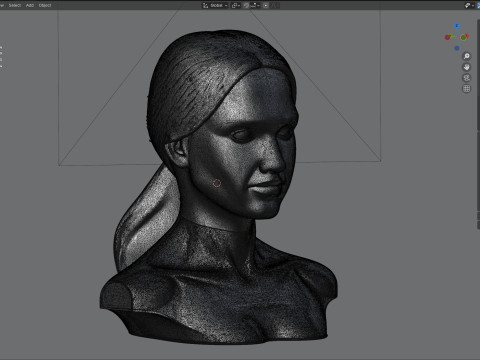
Task: Click the red axis gizmo ball at left
Action: [x=447, y=37]
